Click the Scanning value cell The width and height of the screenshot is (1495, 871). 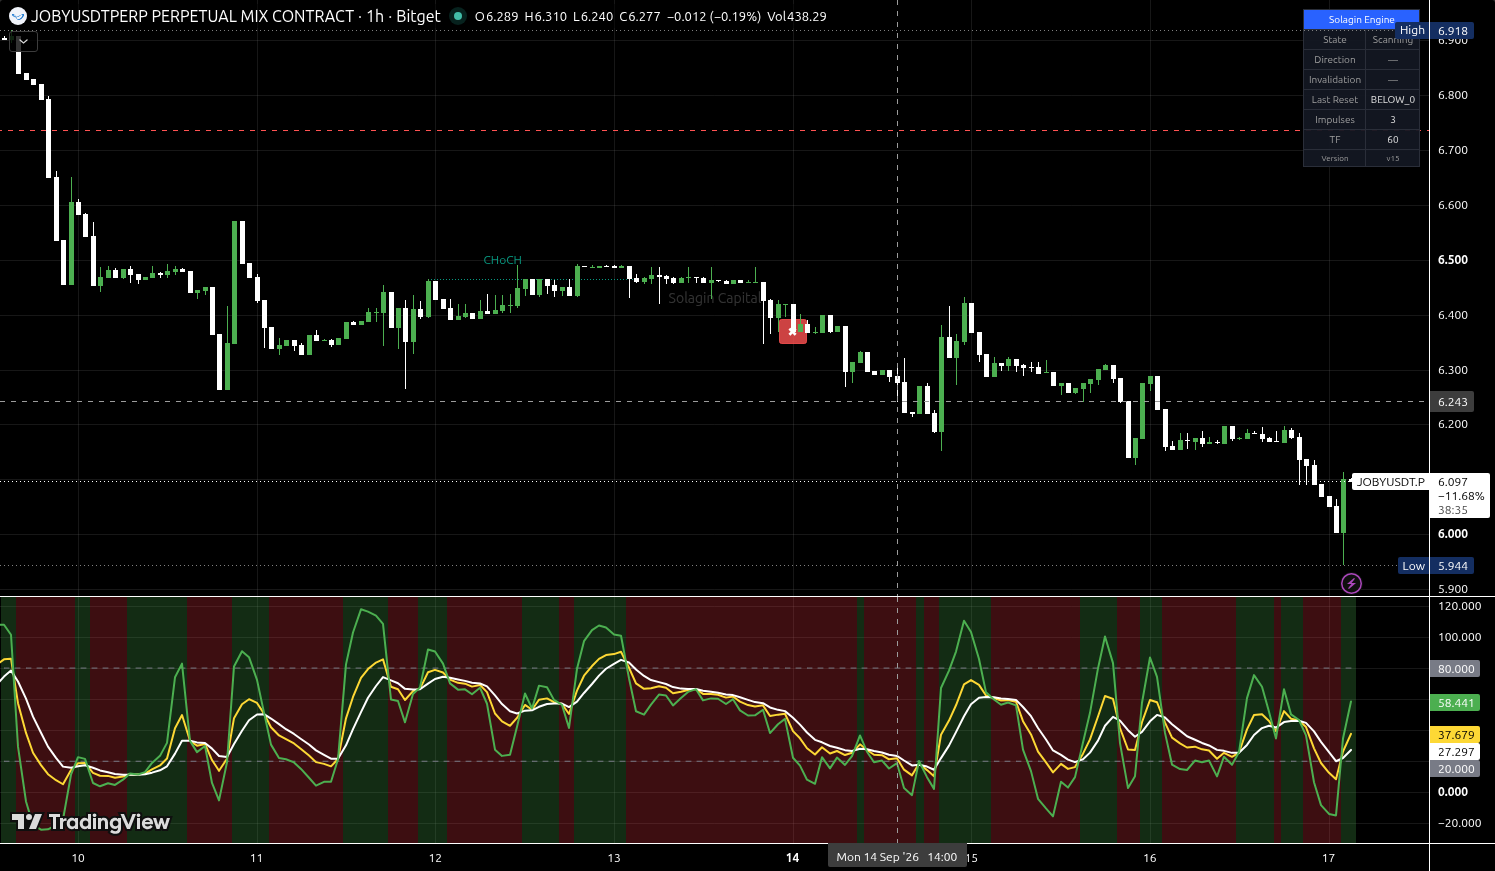coord(1392,40)
